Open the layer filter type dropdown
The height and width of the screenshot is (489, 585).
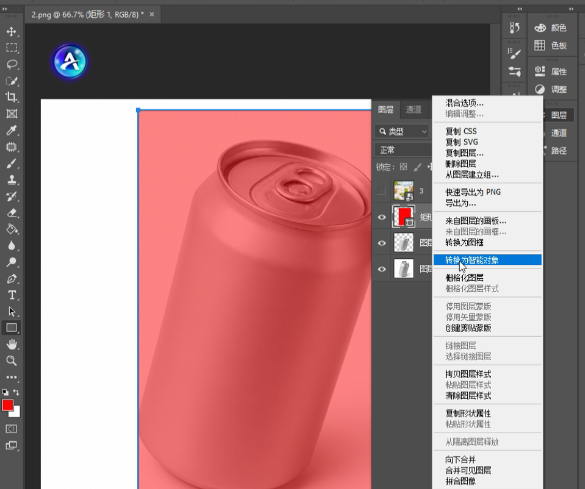point(402,131)
